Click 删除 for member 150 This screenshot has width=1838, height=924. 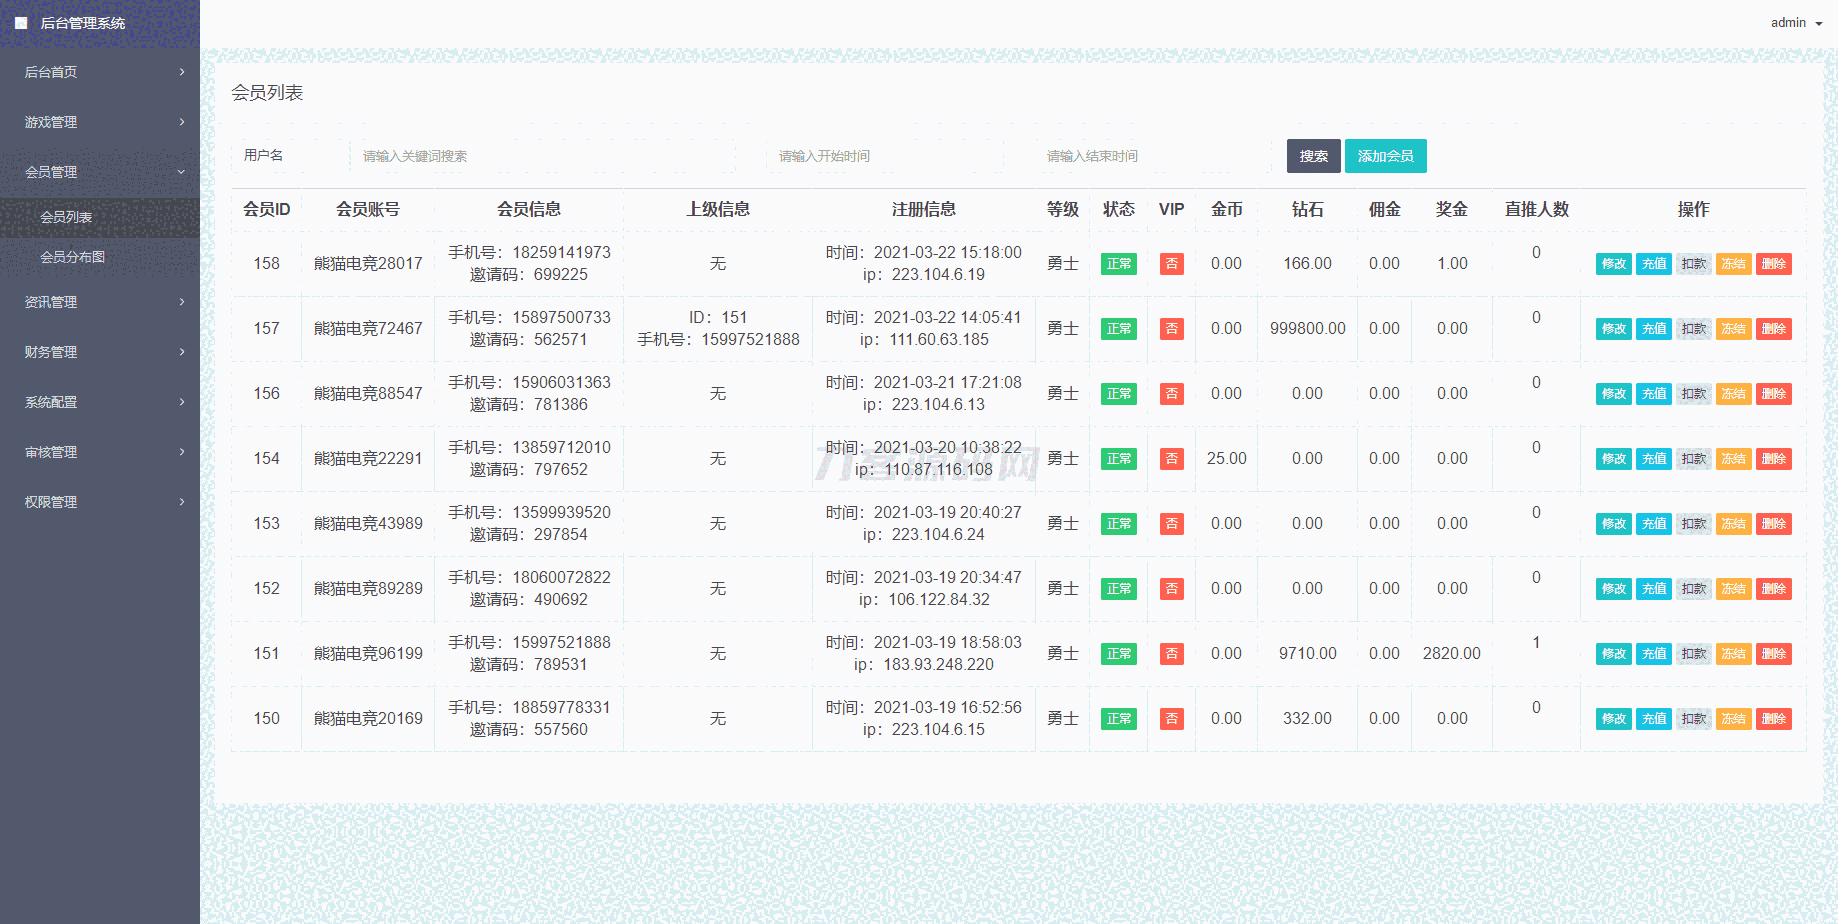[1773, 719]
